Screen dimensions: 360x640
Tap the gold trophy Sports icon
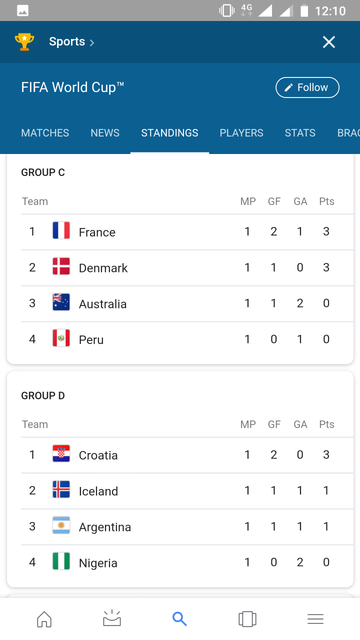(x=24, y=42)
